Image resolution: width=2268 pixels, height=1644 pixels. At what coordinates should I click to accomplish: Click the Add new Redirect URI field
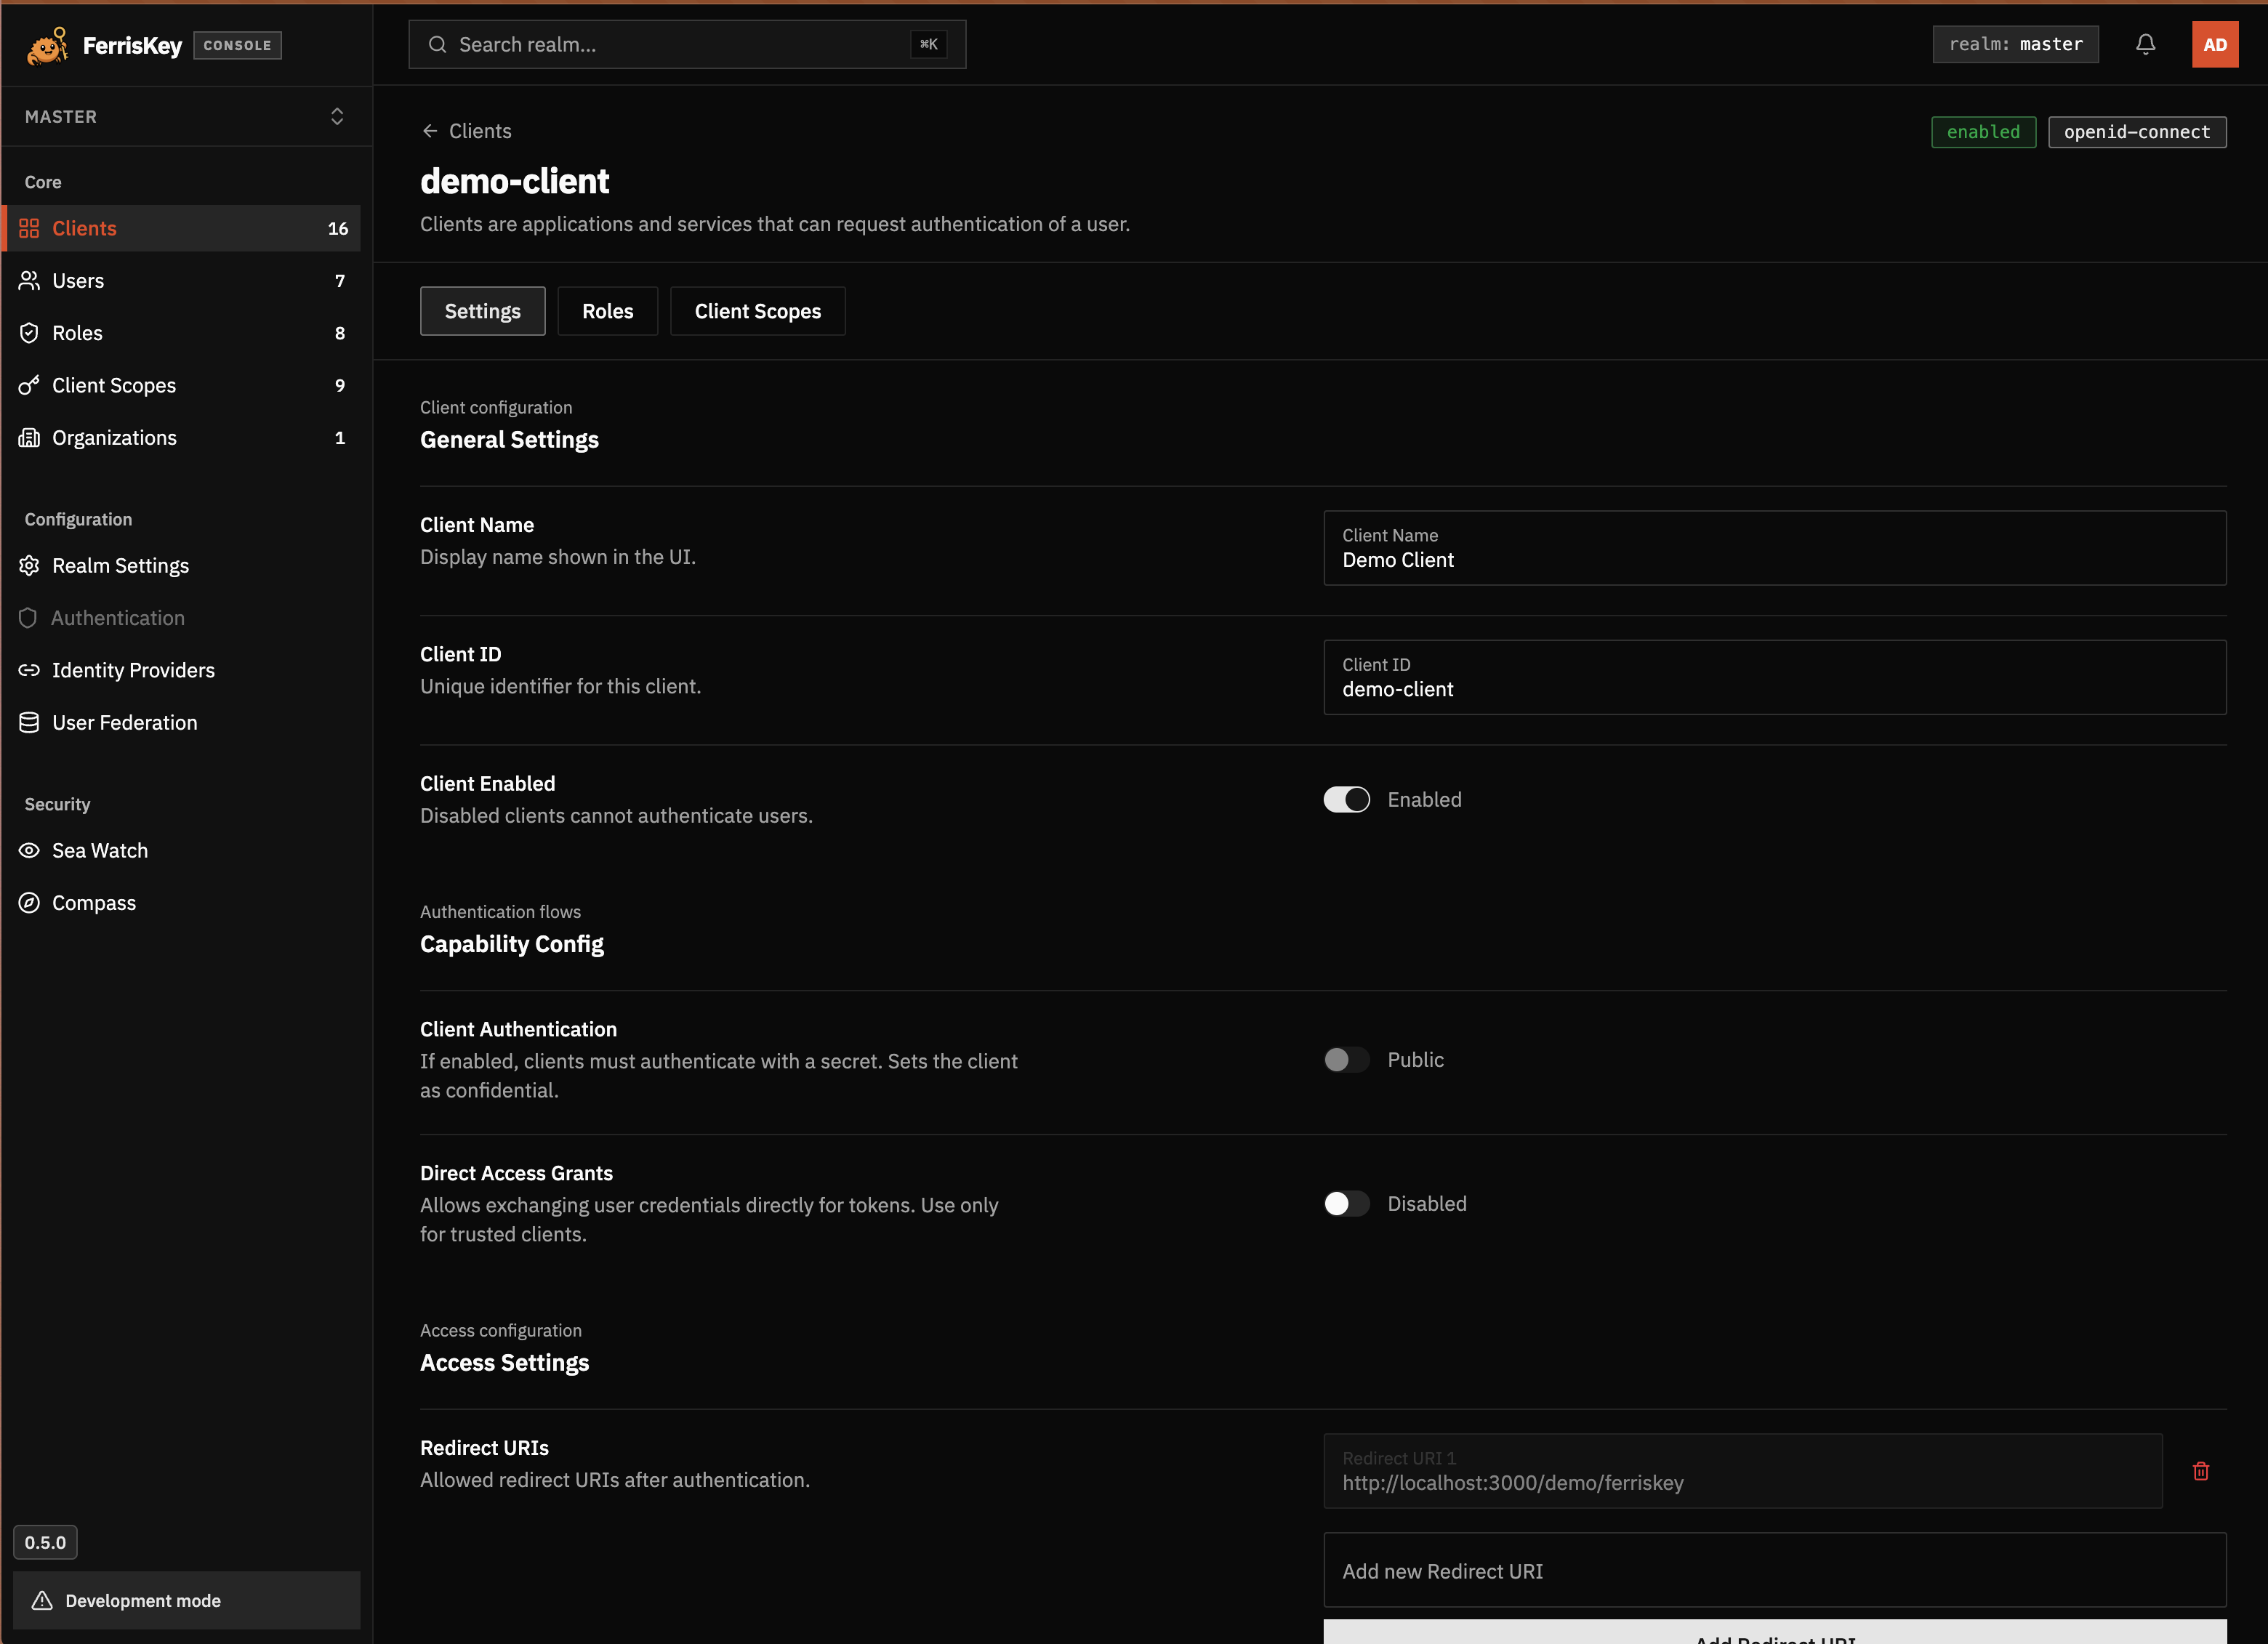point(1774,1570)
